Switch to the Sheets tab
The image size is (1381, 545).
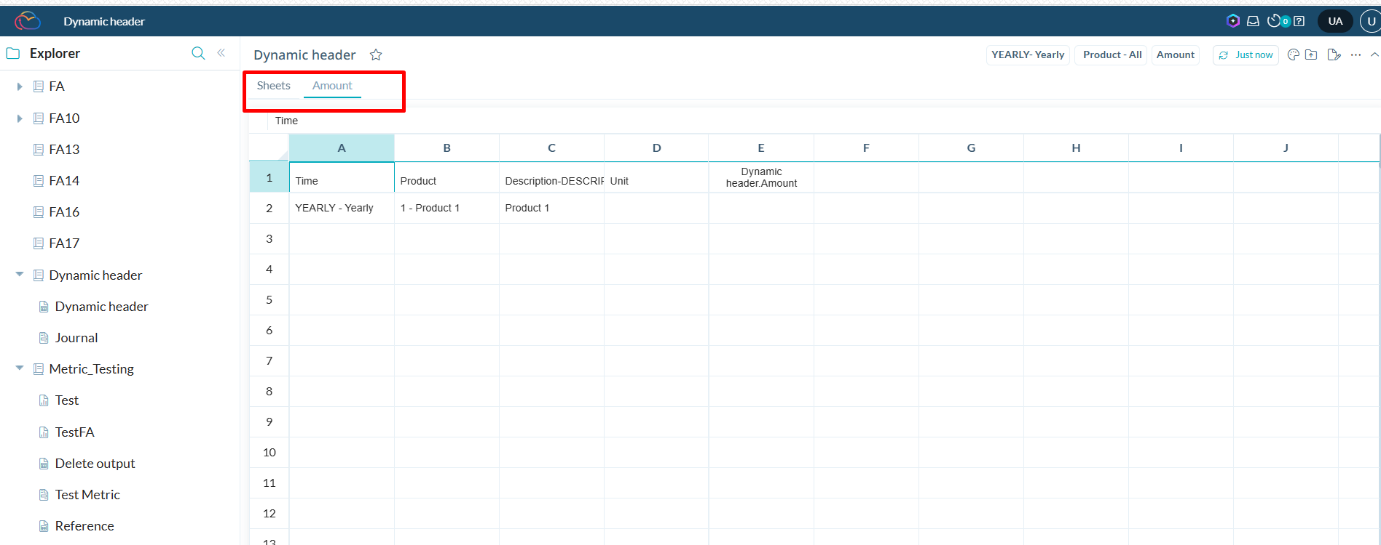pos(273,86)
